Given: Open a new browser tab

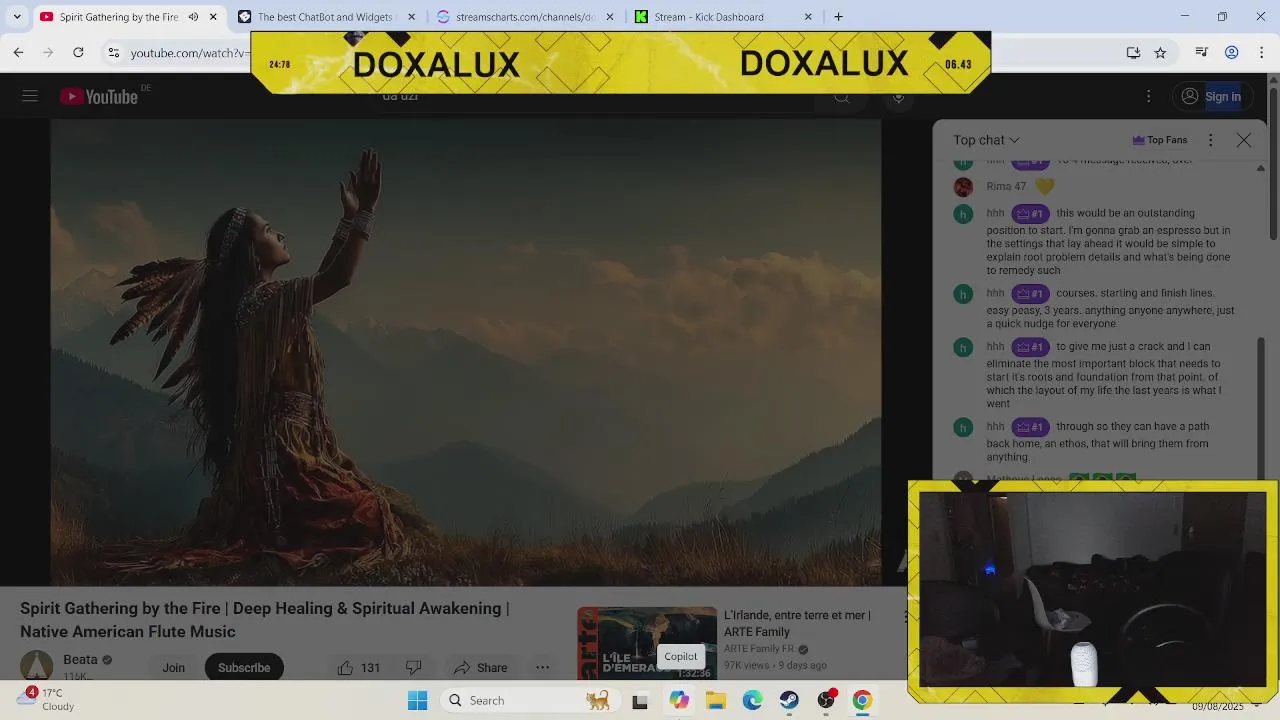Looking at the screenshot, I should pyautogui.click(x=838, y=17).
